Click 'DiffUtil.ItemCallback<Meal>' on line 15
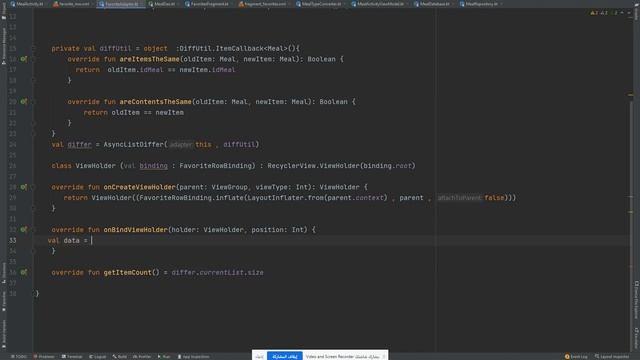The image size is (640, 360). tap(234, 49)
